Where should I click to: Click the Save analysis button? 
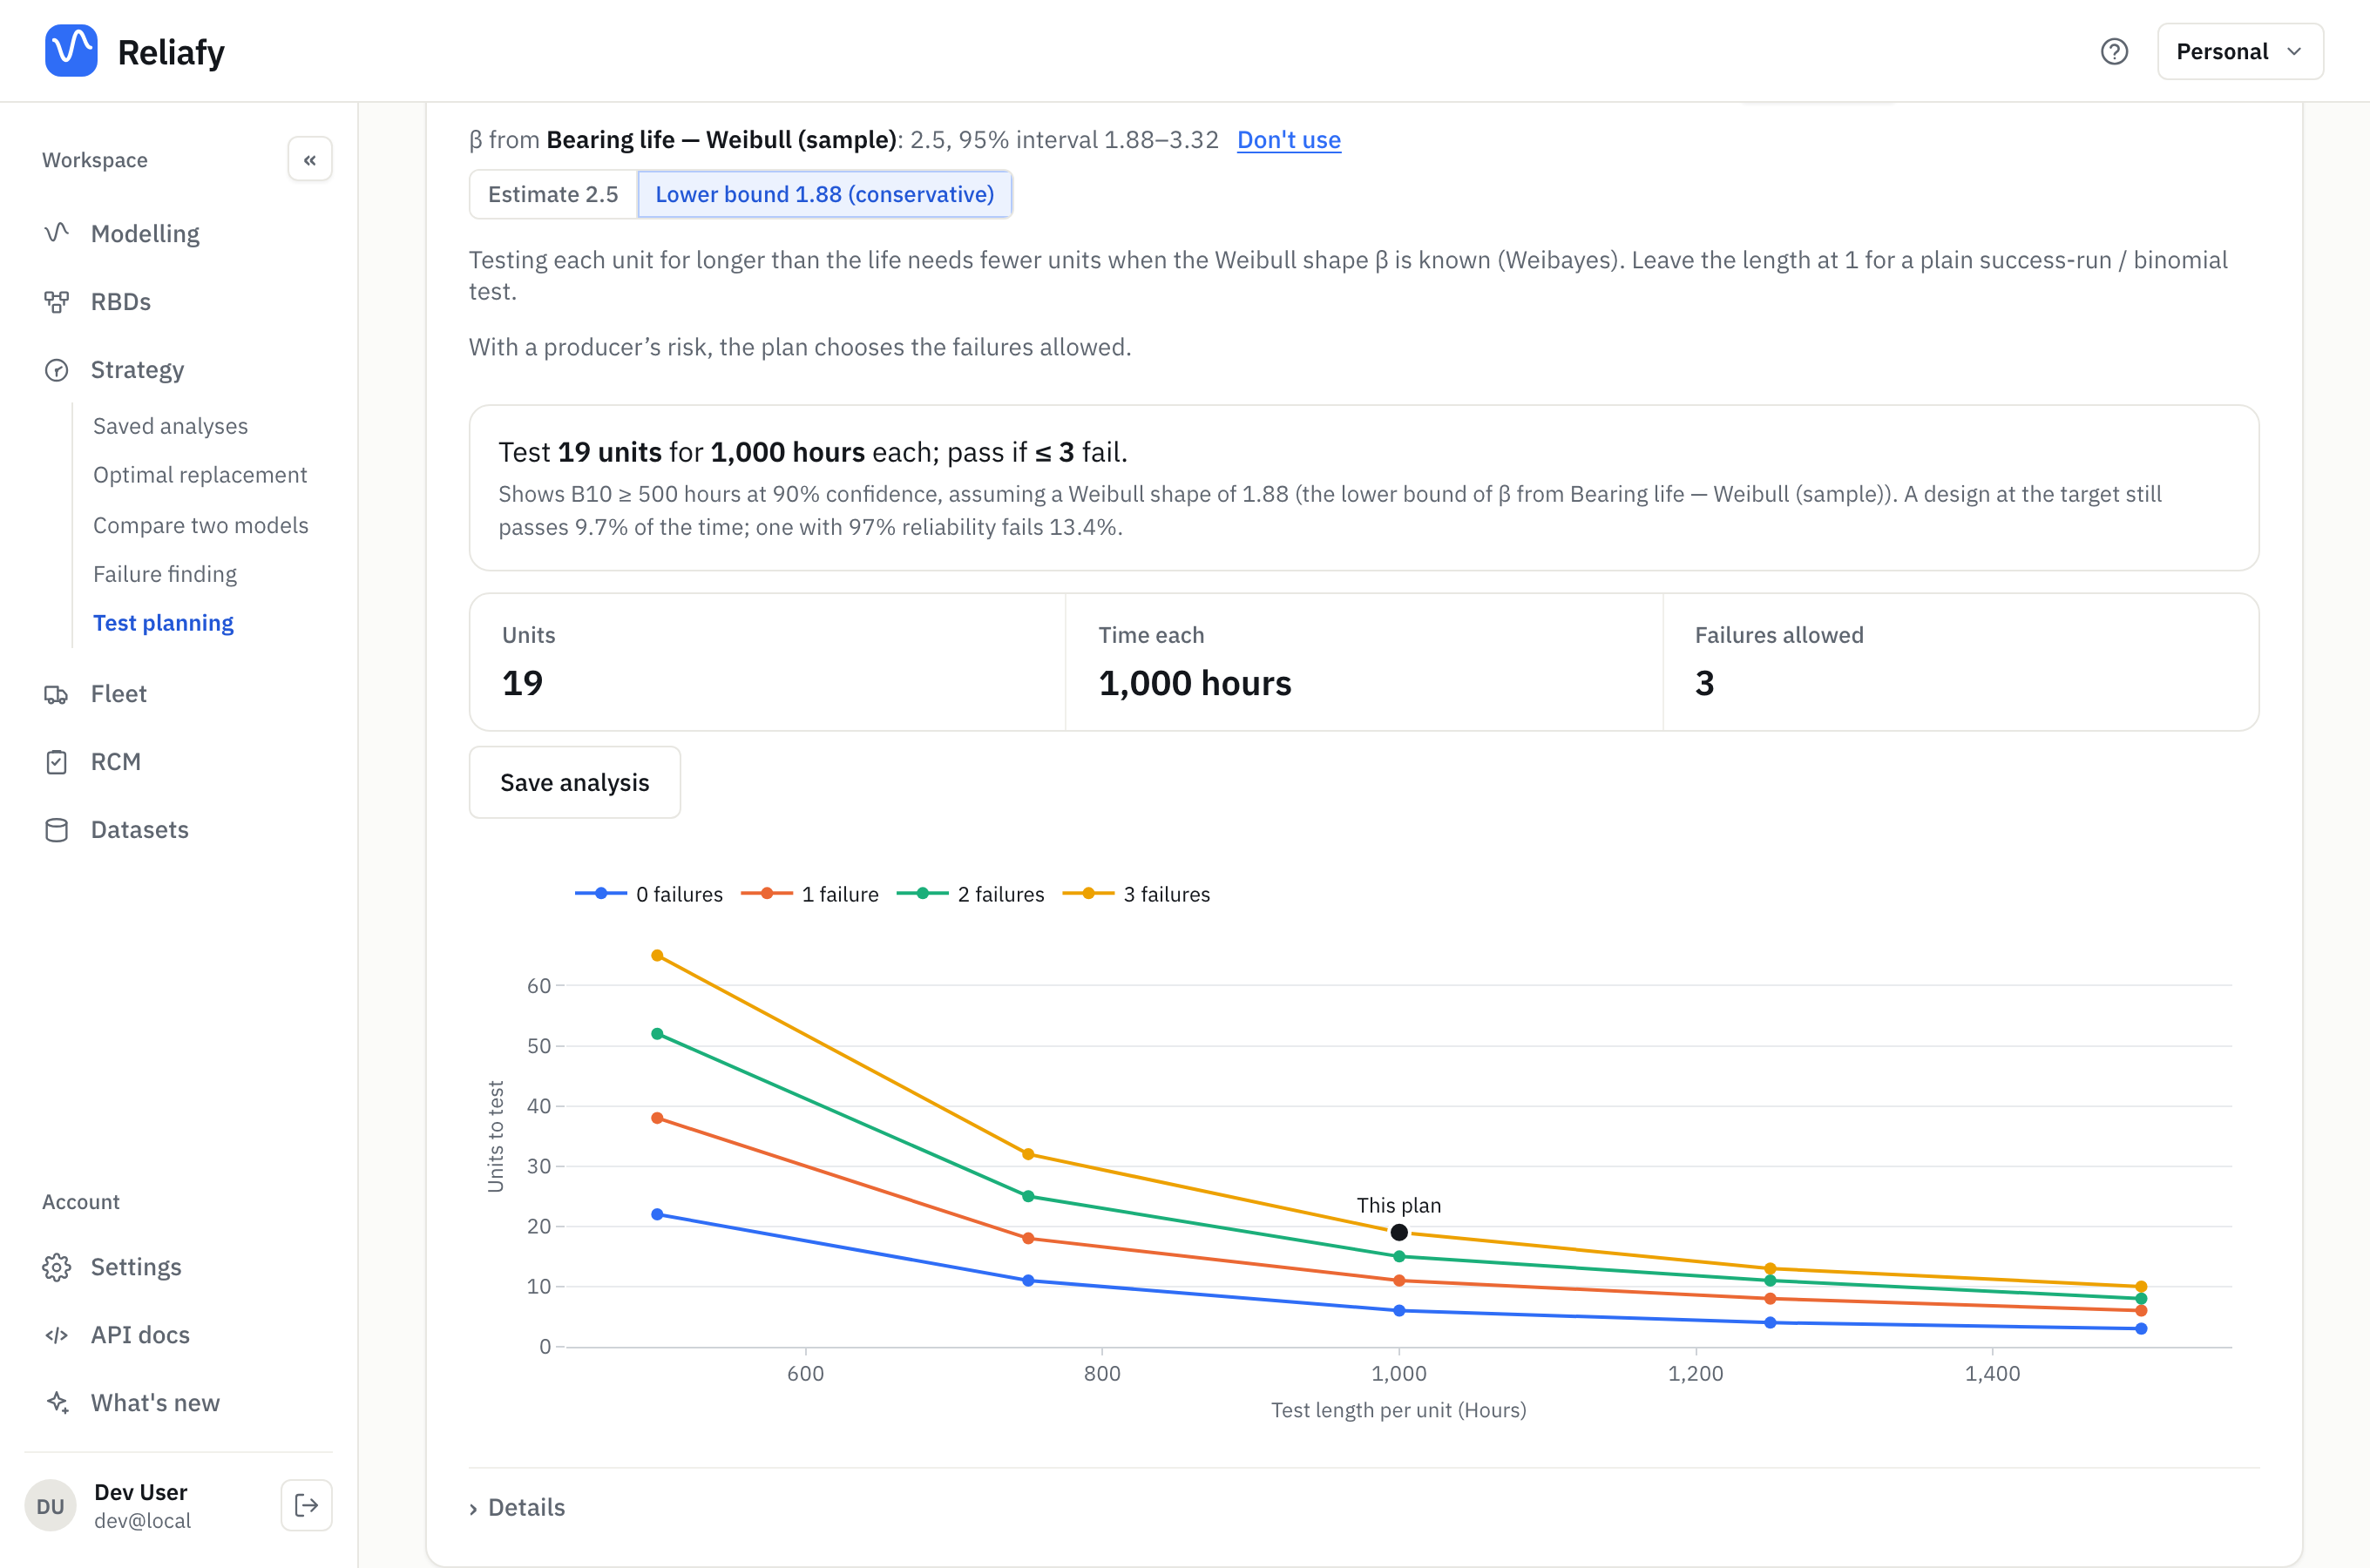(575, 782)
